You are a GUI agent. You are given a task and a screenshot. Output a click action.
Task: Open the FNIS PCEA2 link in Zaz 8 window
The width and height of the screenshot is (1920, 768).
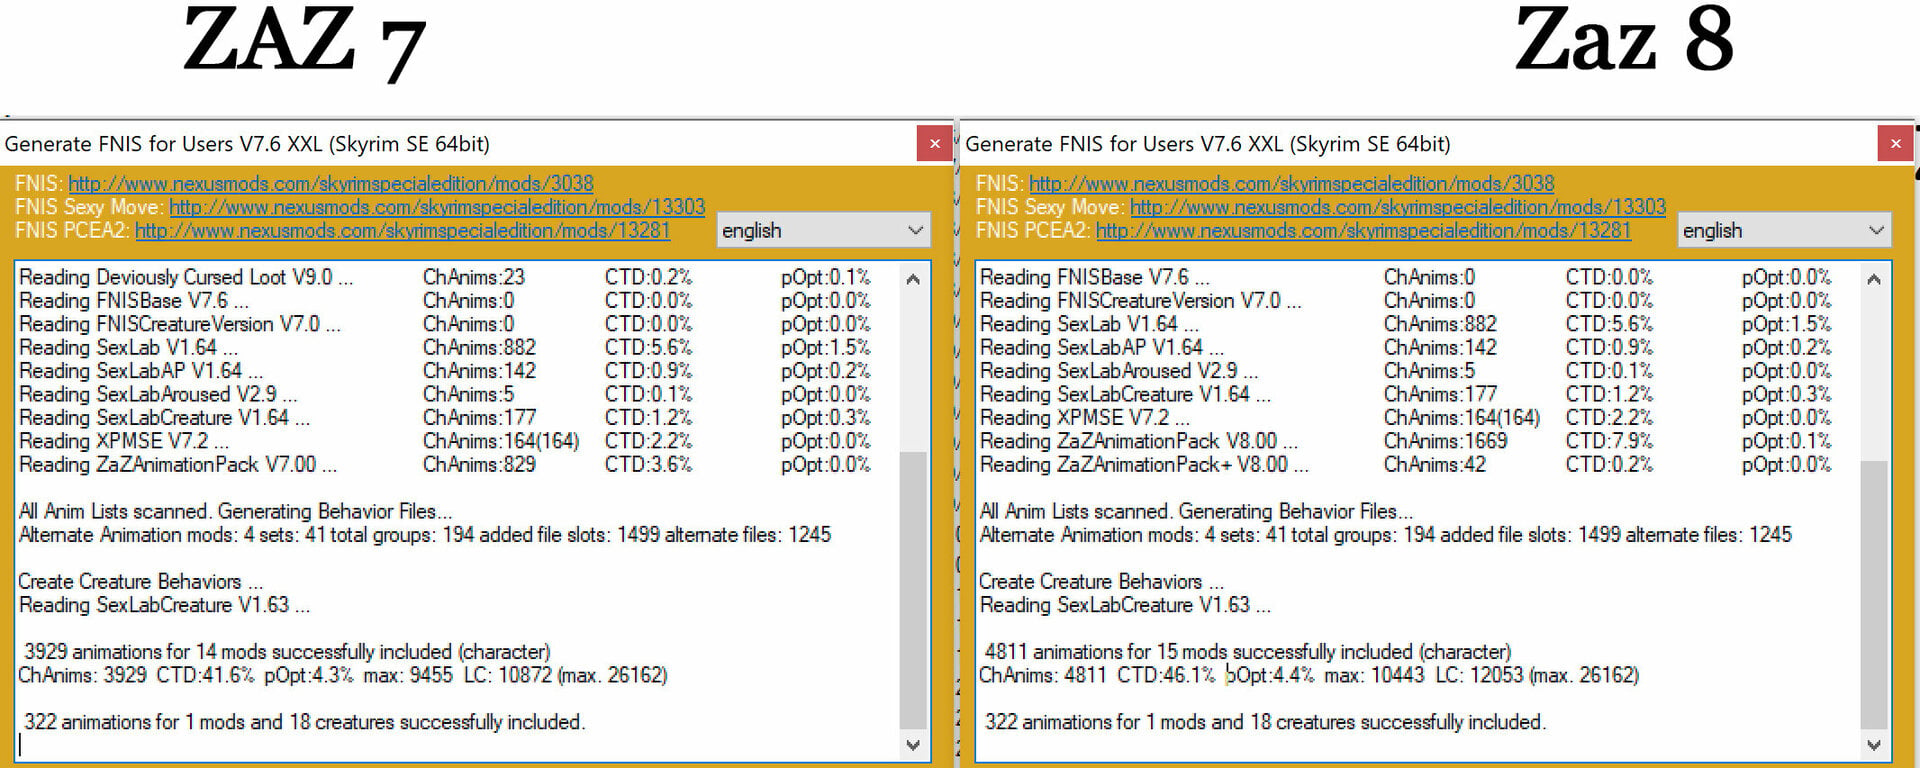[x=1364, y=230]
